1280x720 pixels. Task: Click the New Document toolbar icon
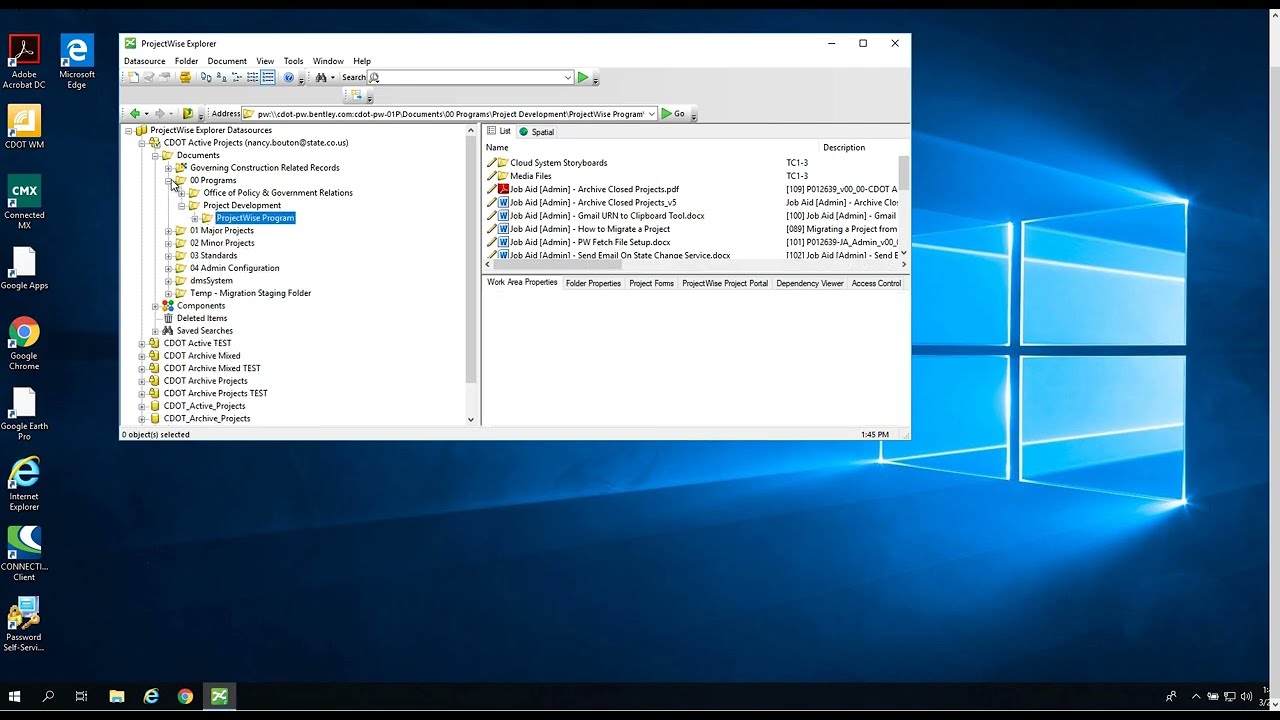click(x=133, y=77)
